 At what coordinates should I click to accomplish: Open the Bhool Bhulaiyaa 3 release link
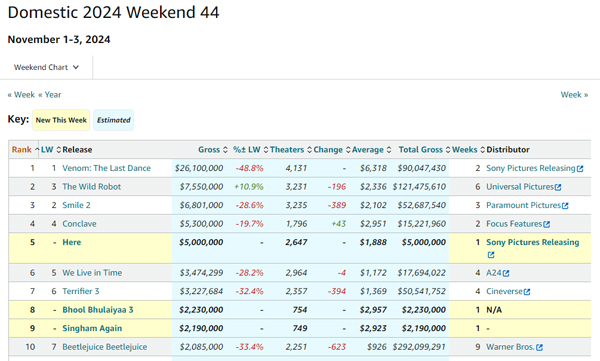point(98,310)
